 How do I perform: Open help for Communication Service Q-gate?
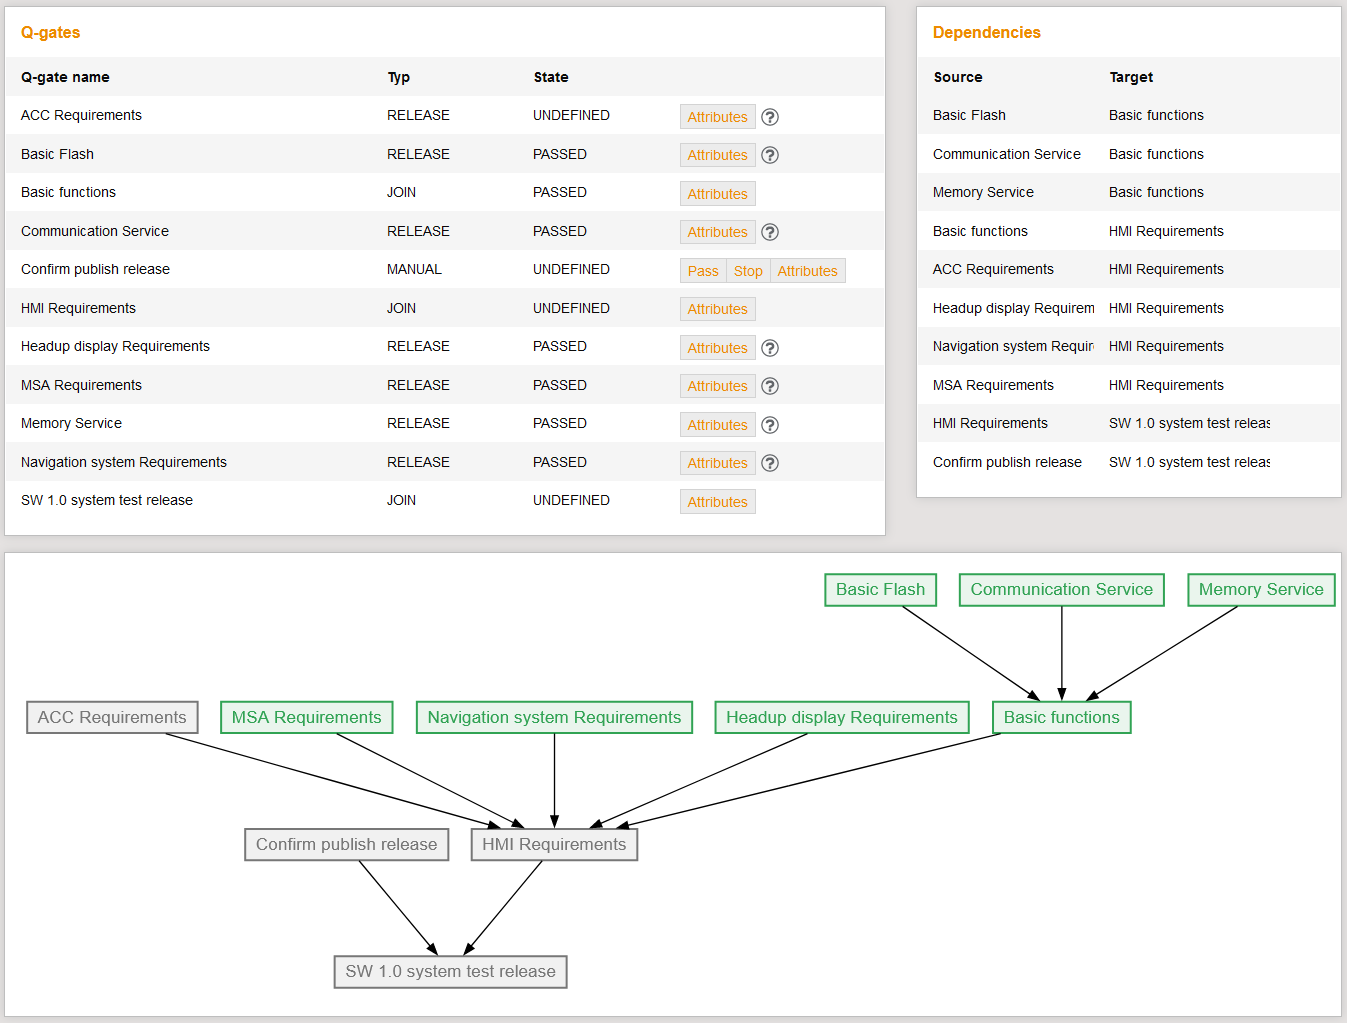tap(769, 232)
